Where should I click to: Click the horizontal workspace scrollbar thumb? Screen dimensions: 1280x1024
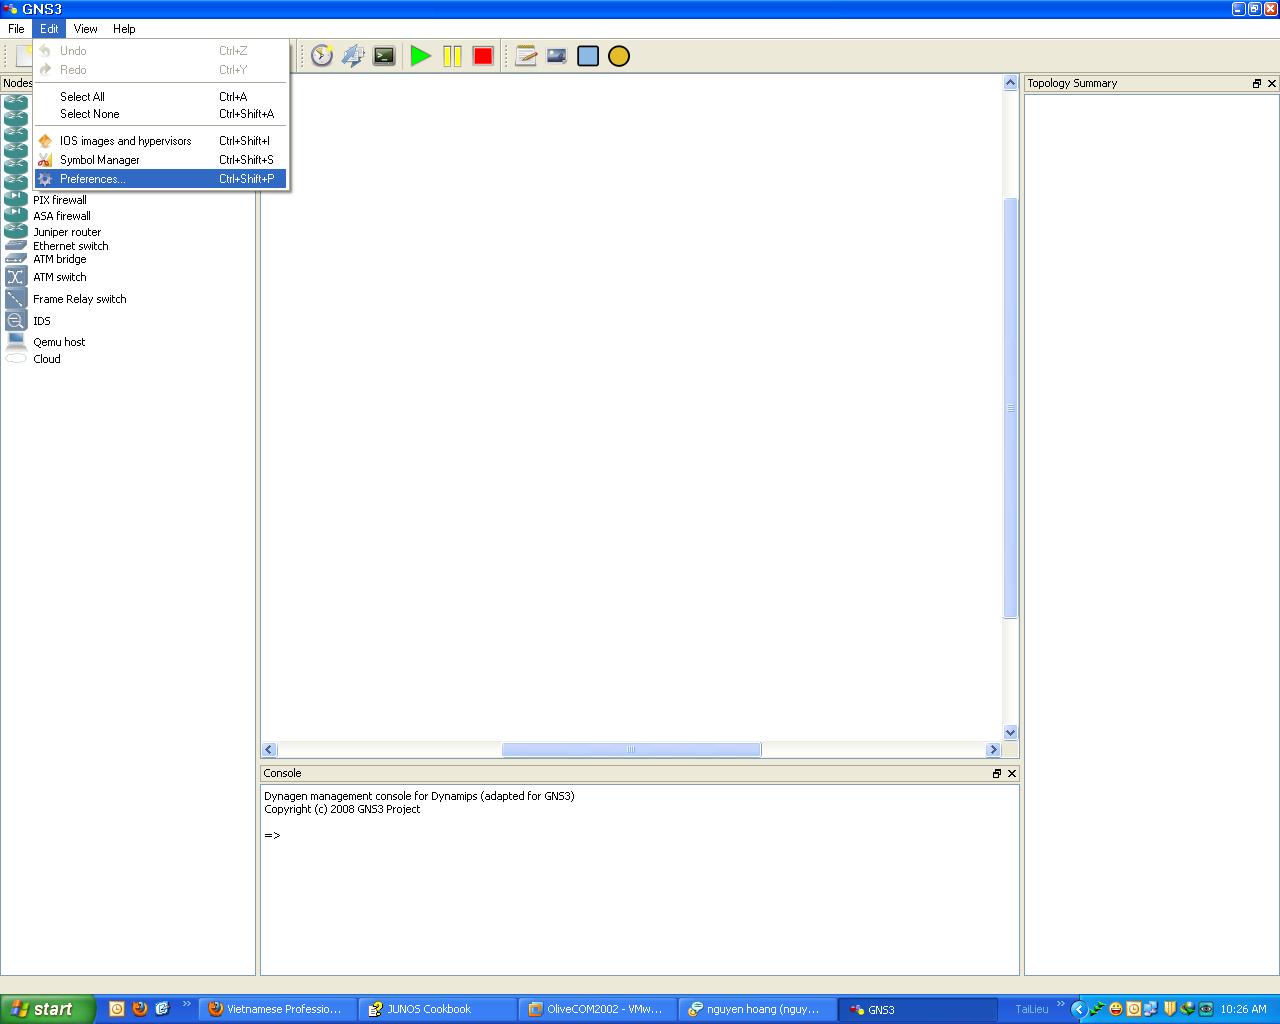coord(631,750)
